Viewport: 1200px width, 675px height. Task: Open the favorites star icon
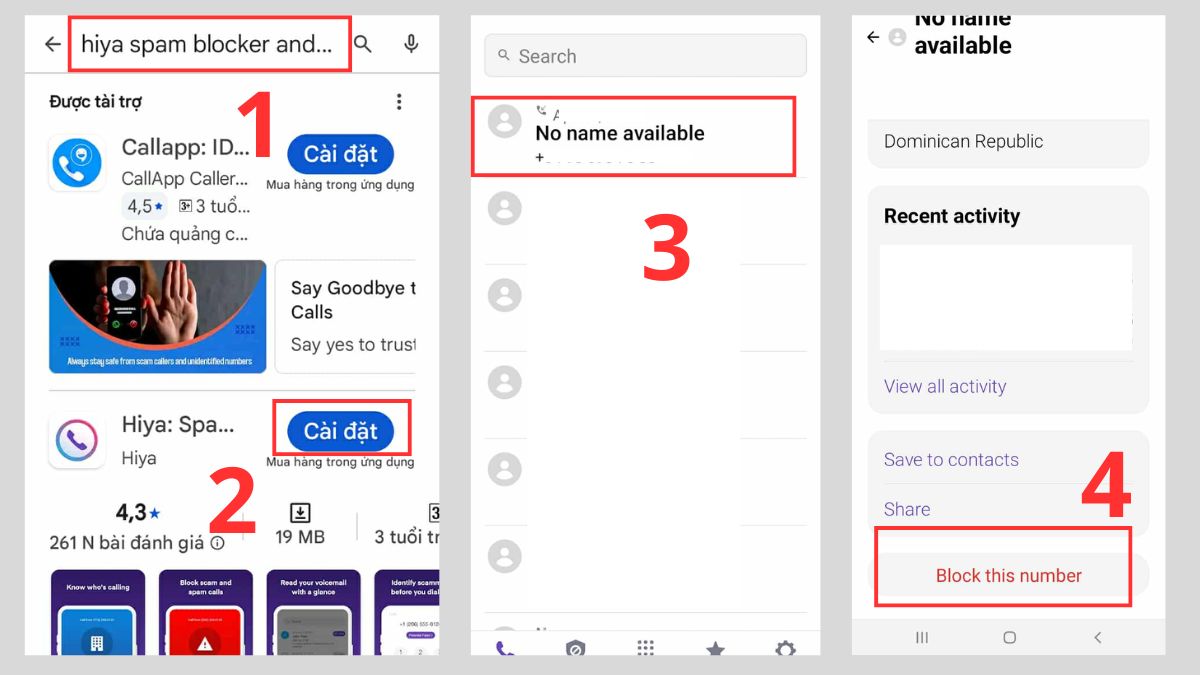pos(715,649)
